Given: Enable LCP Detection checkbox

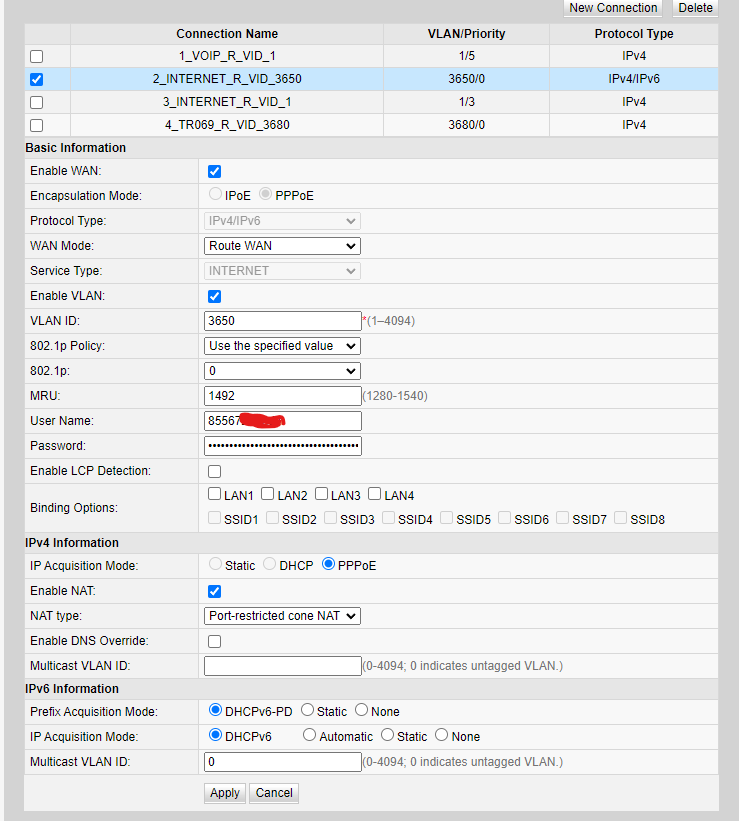Looking at the screenshot, I should pos(214,471).
